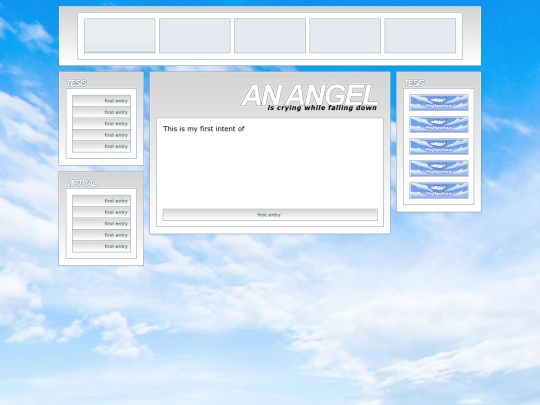
Task: Select topmost 'first entry' in VIRTUAL panel
Action: point(101,201)
